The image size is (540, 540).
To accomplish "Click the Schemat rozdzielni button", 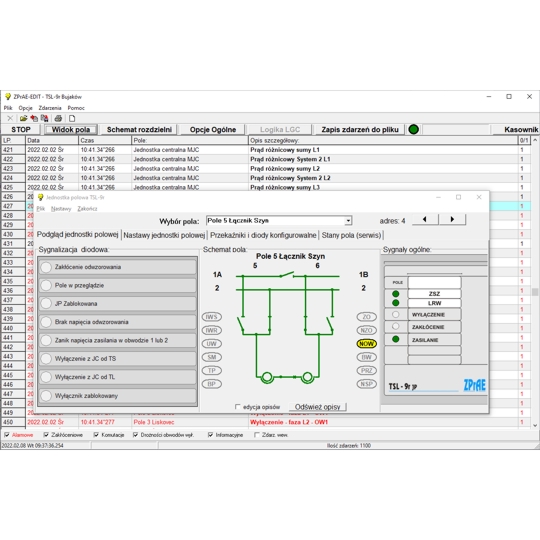I will 139,129.
